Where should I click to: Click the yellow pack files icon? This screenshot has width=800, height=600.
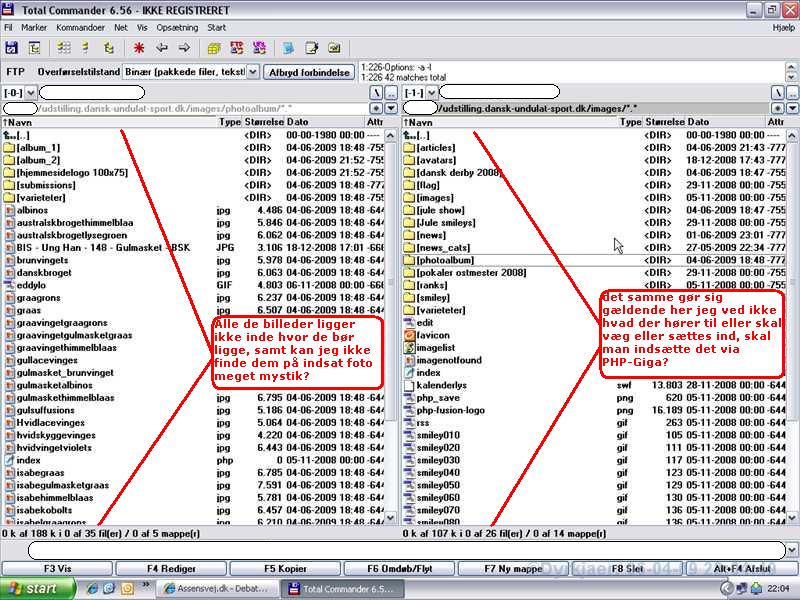pyautogui.click(x=214, y=48)
